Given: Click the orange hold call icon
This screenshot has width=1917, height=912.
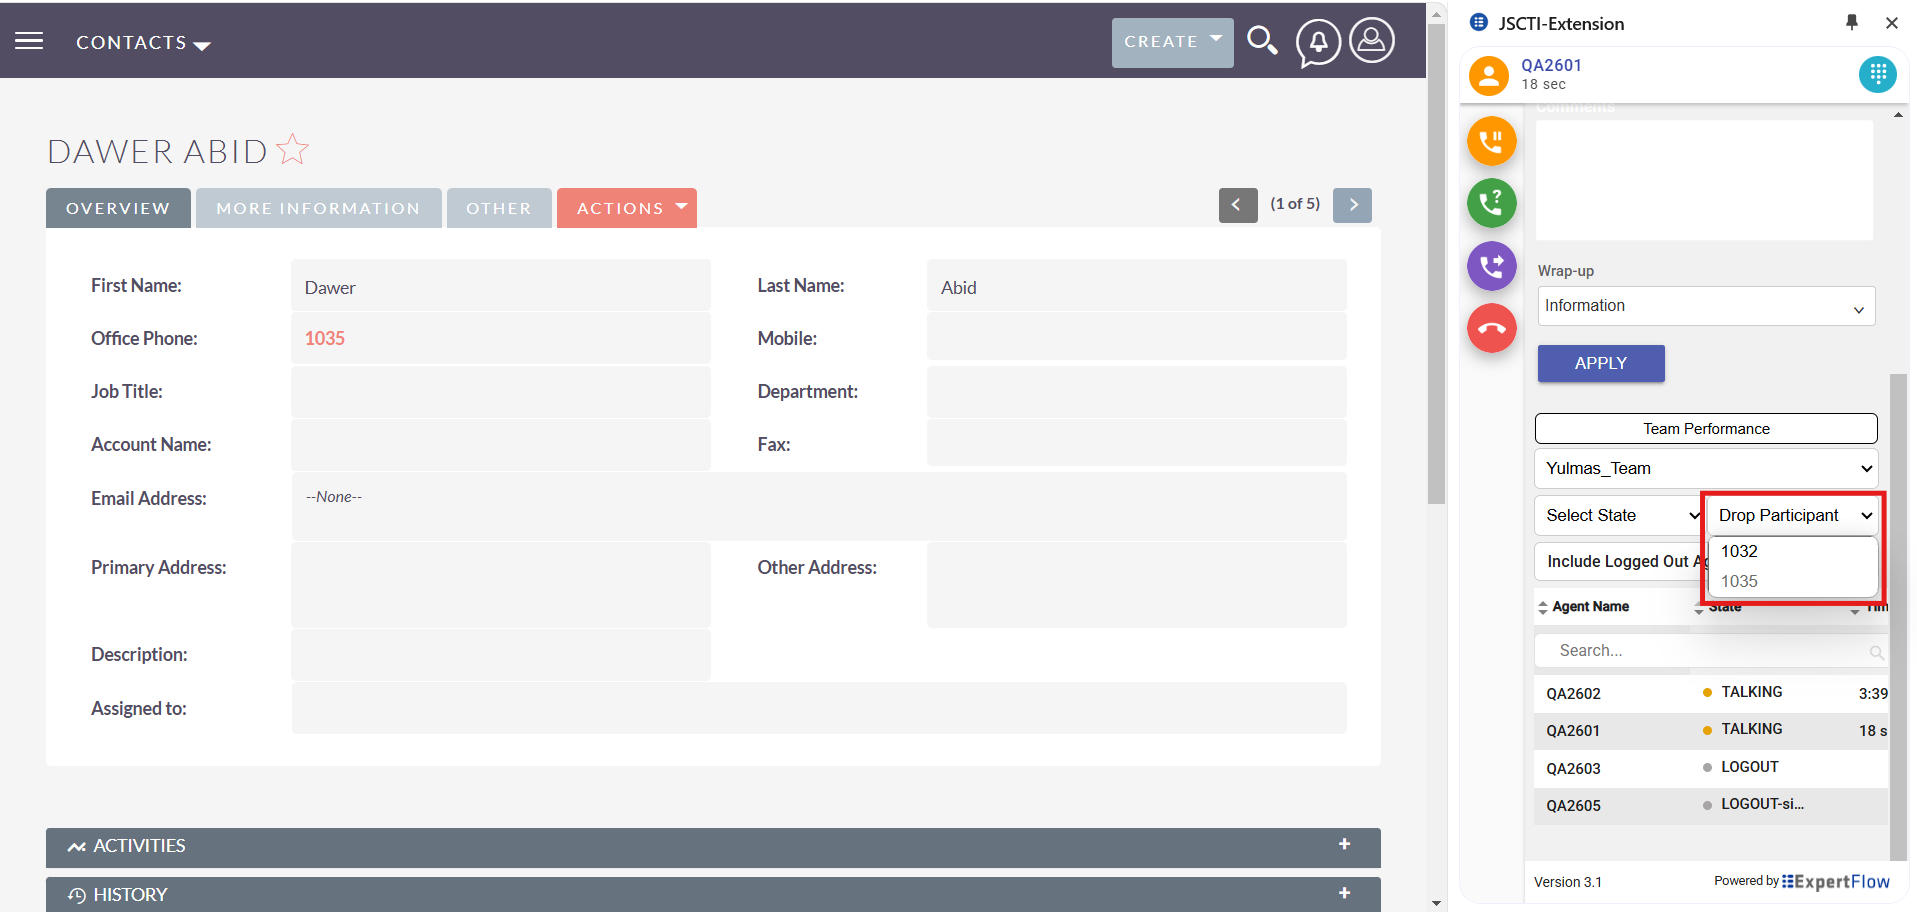Looking at the screenshot, I should 1491,141.
